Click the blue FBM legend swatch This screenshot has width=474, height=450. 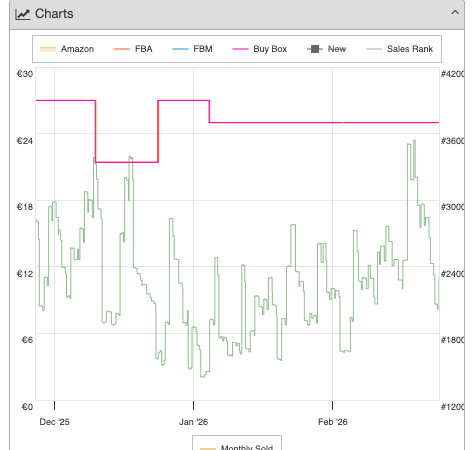tap(180, 49)
